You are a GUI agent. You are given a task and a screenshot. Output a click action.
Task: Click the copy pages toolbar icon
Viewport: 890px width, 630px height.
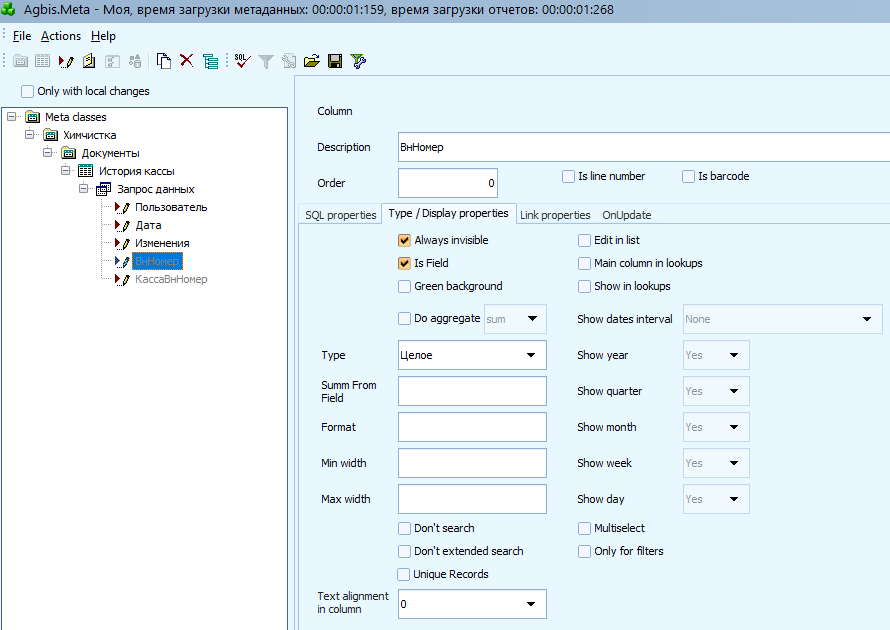tap(163, 61)
